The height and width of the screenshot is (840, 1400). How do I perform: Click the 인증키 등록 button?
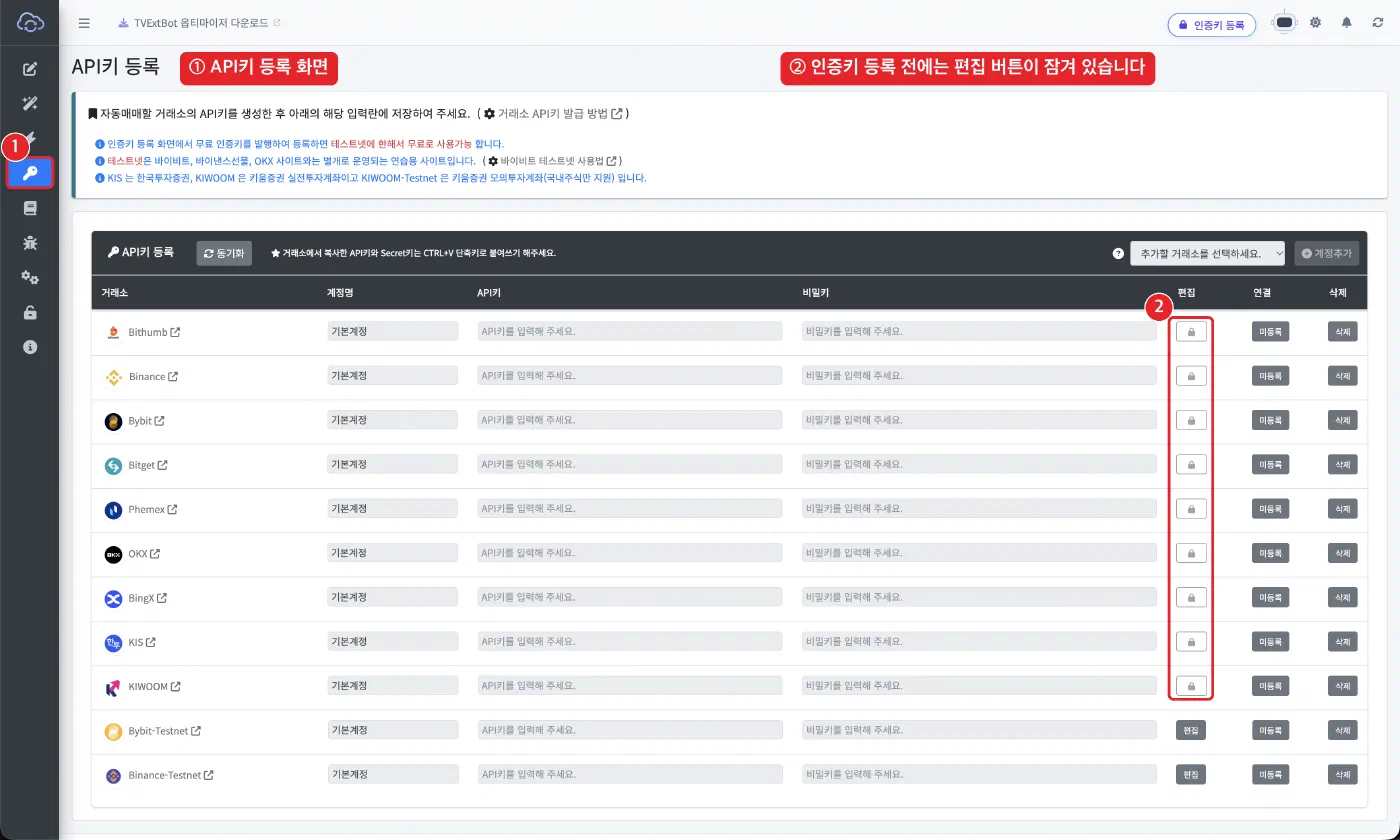[x=1211, y=24]
